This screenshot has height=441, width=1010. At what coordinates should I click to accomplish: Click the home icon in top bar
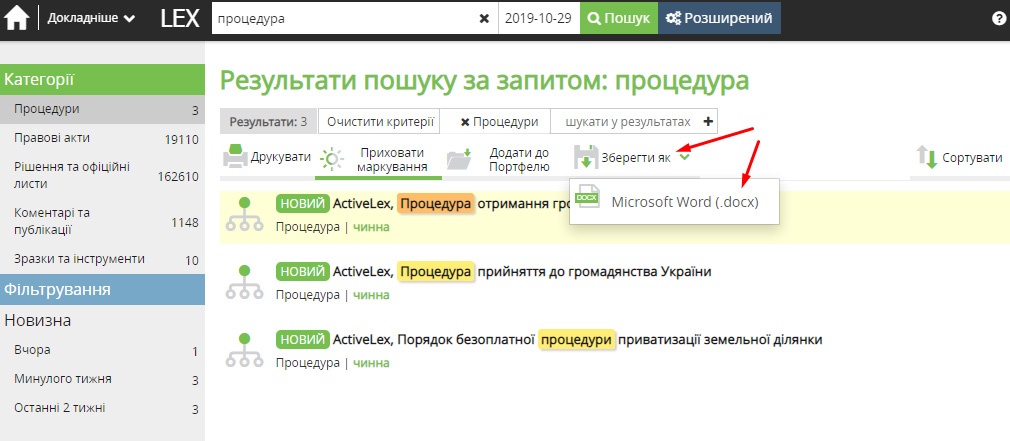pos(17,18)
